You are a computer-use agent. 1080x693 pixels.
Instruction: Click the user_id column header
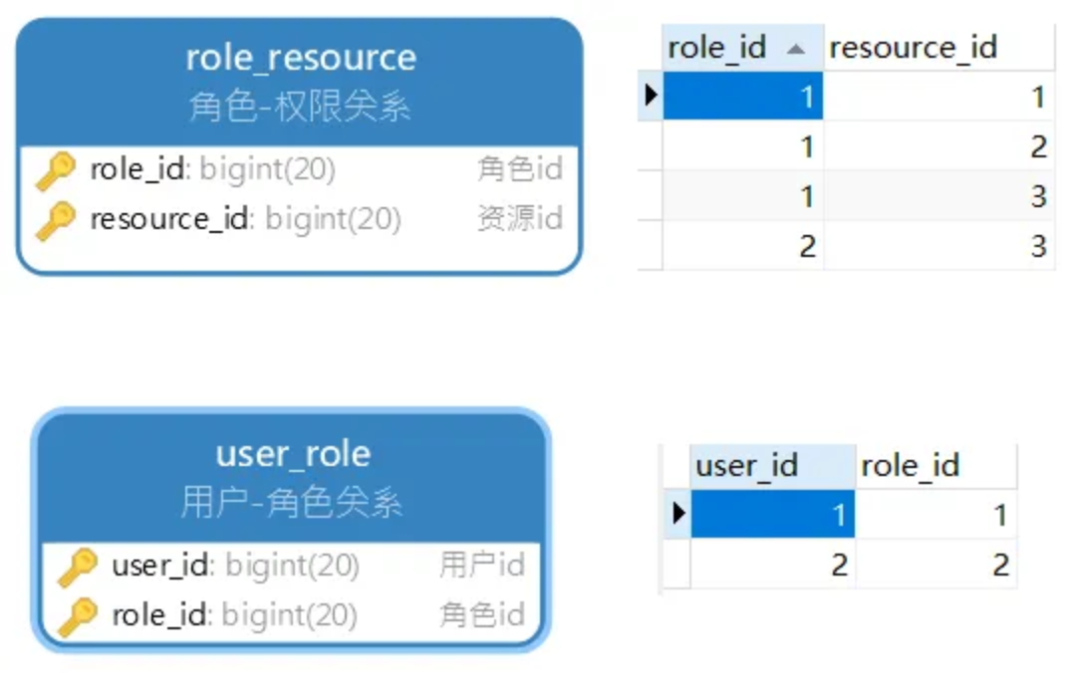747,465
